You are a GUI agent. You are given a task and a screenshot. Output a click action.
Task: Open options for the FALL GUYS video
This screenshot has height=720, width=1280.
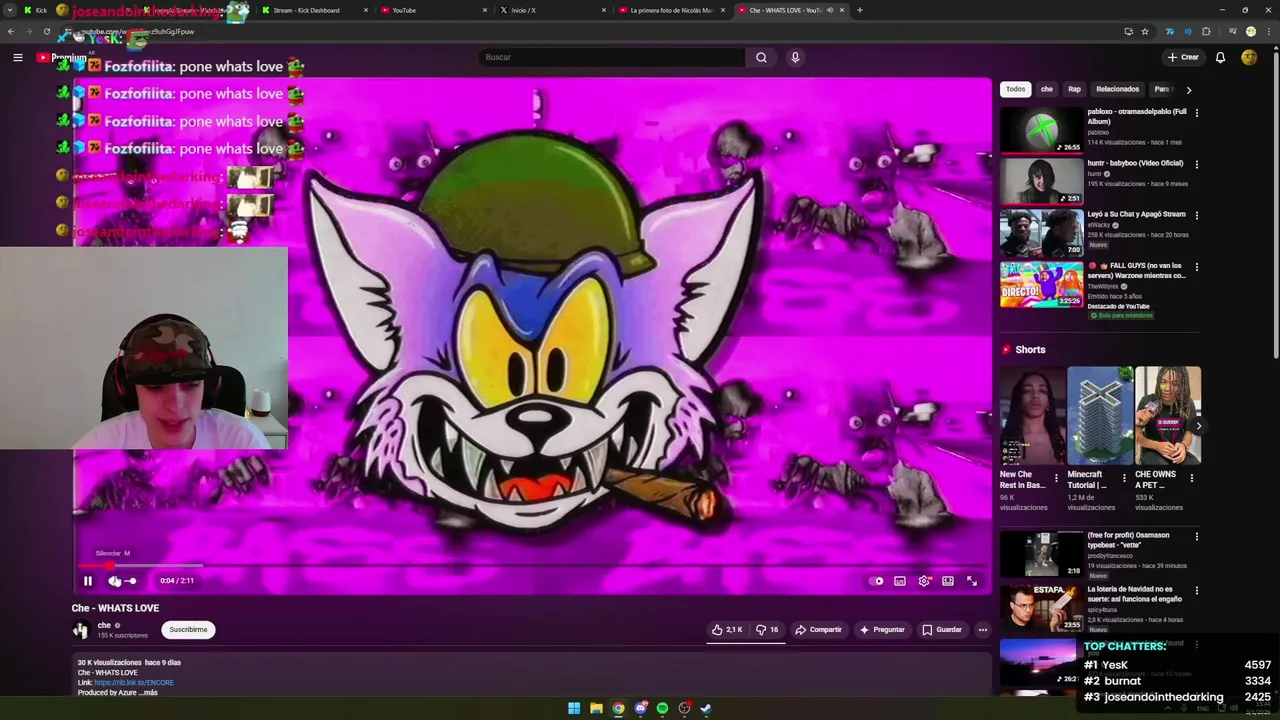(1197, 267)
